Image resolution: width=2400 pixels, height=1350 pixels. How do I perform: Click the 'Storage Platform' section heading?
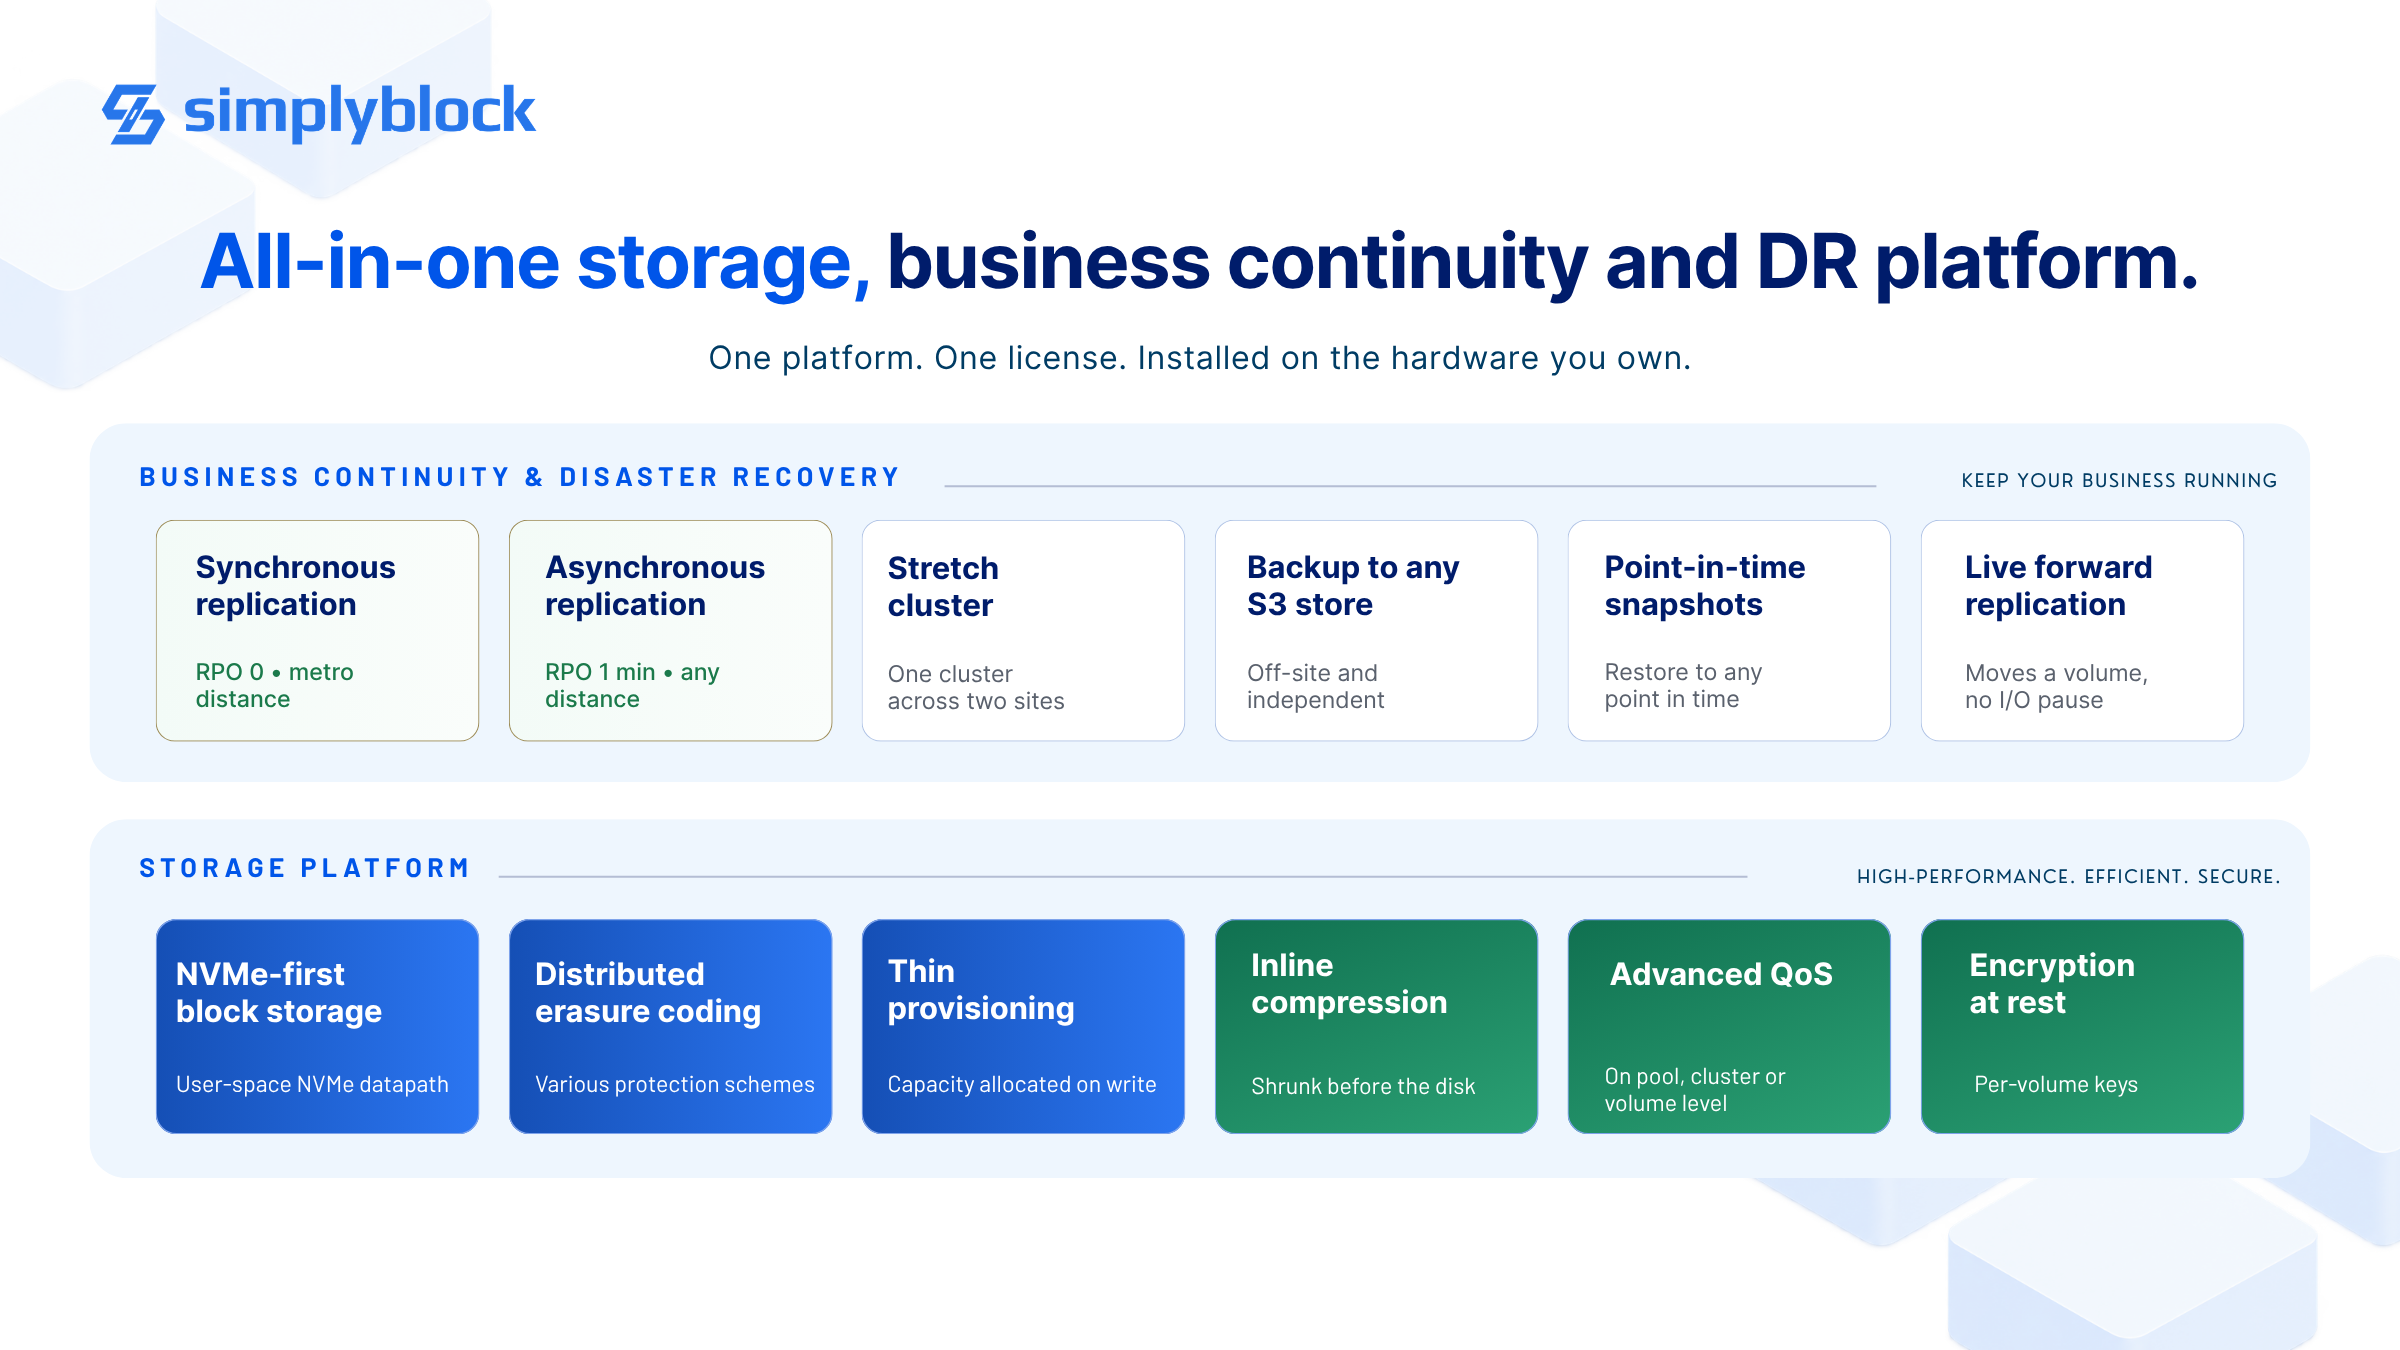tap(305, 868)
